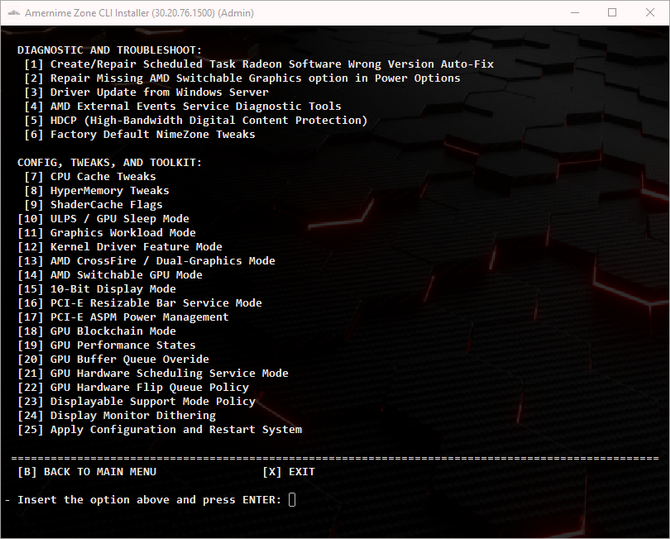Click option [11] Graphics Workload Mode

107,233
